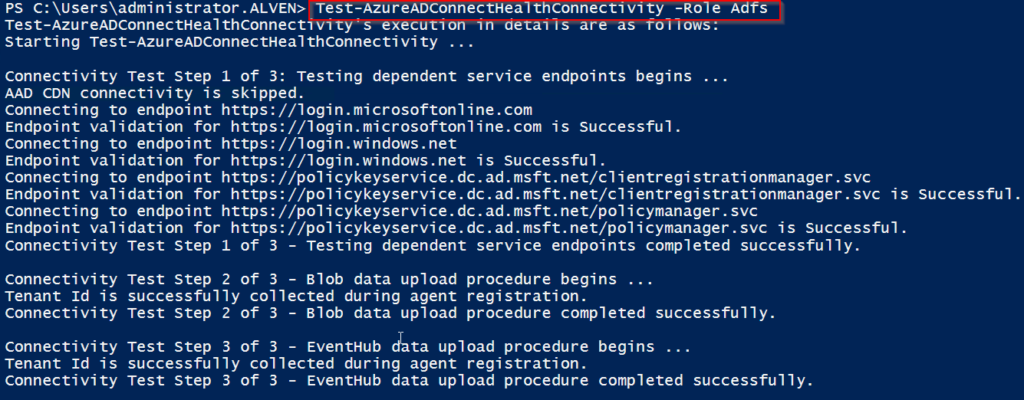Image resolution: width=1024 pixels, height=400 pixels.
Task: Click the clientregistrationmanager.svc is Successful line
Action: tap(513, 195)
